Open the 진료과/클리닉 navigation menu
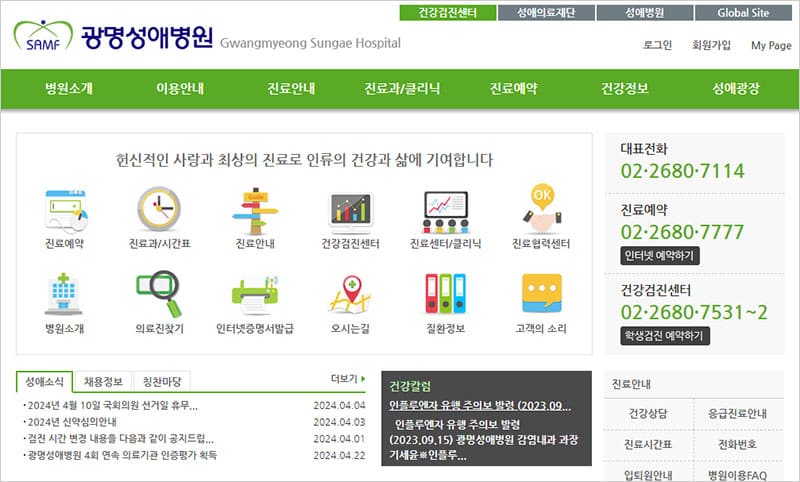Viewport: 800px width, 482px height. (x=402, y=89)
